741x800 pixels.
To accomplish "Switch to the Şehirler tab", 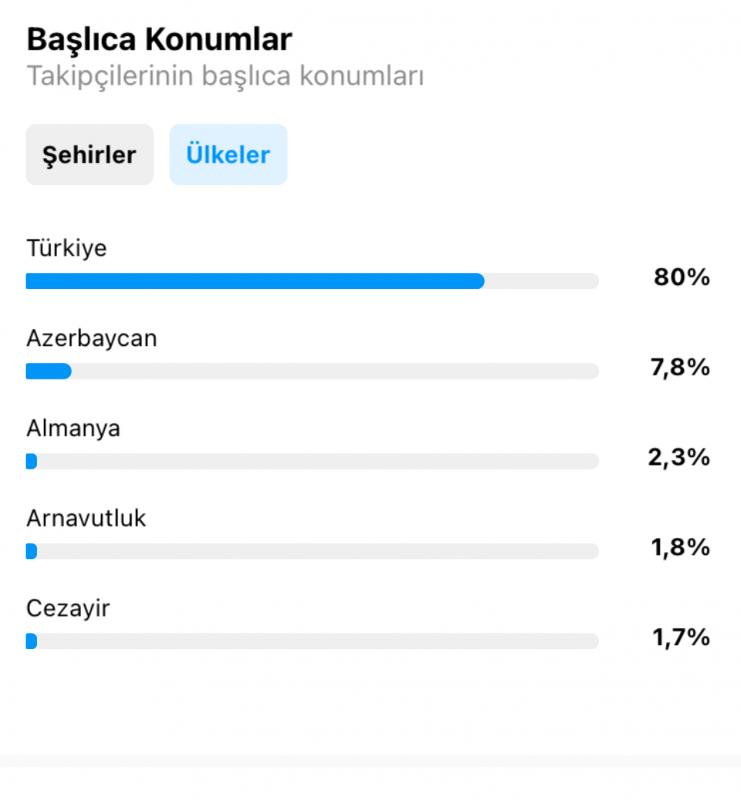I will click(90, 155).
